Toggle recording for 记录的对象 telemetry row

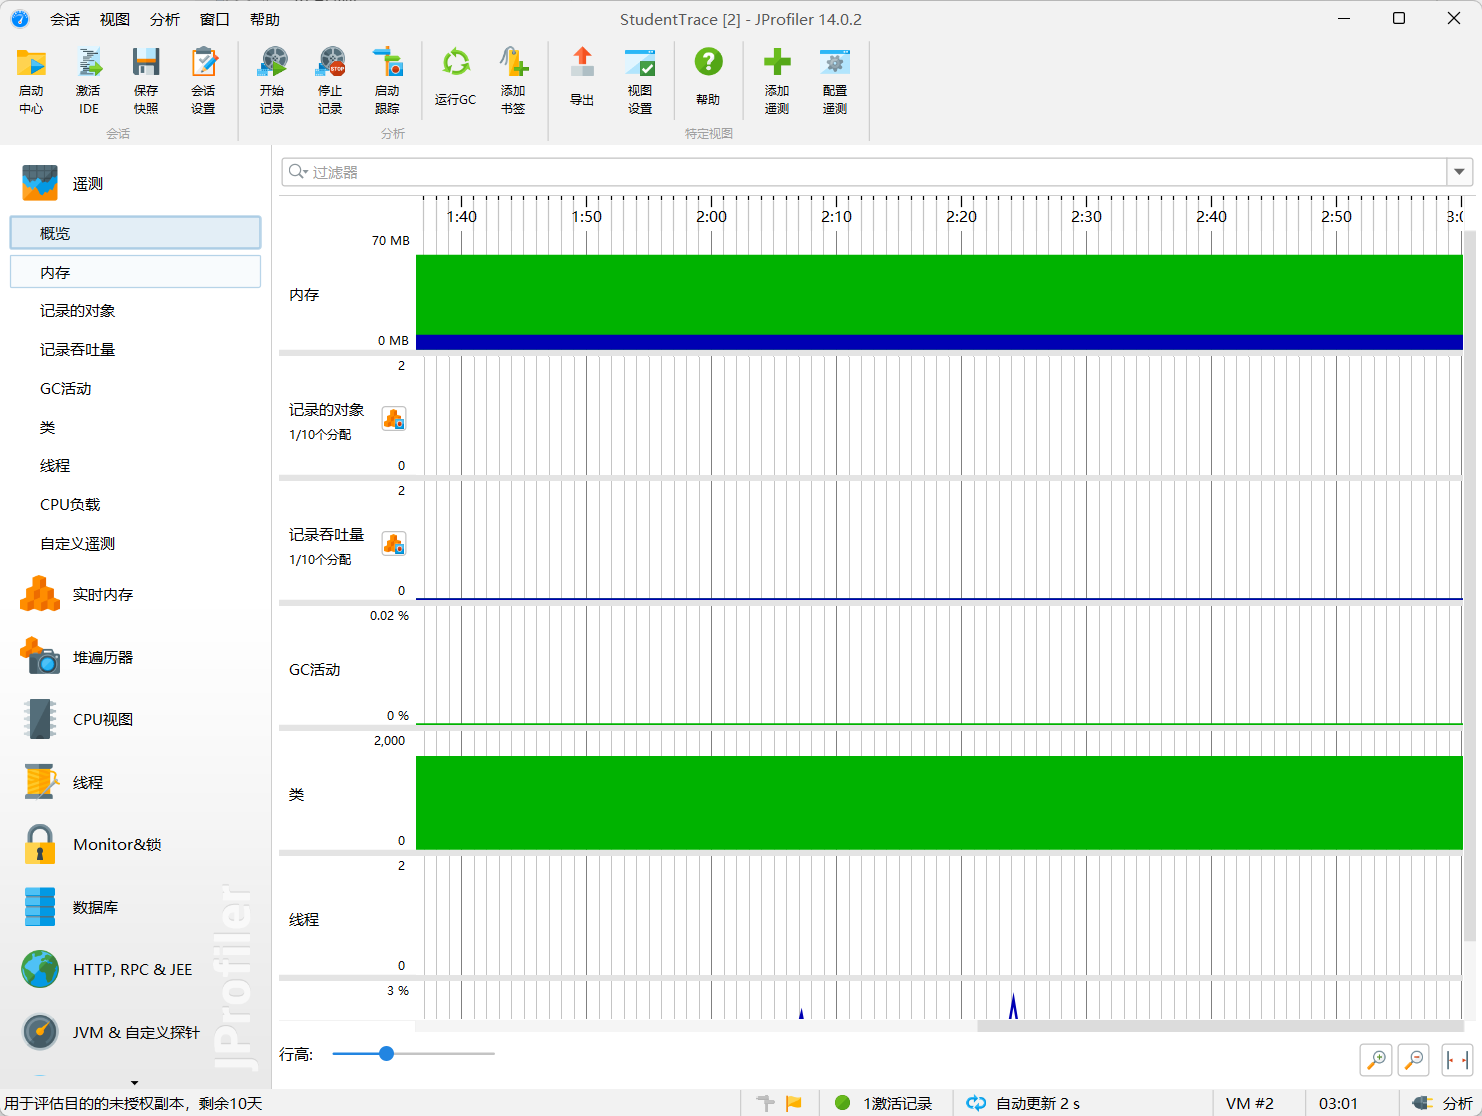394,420
